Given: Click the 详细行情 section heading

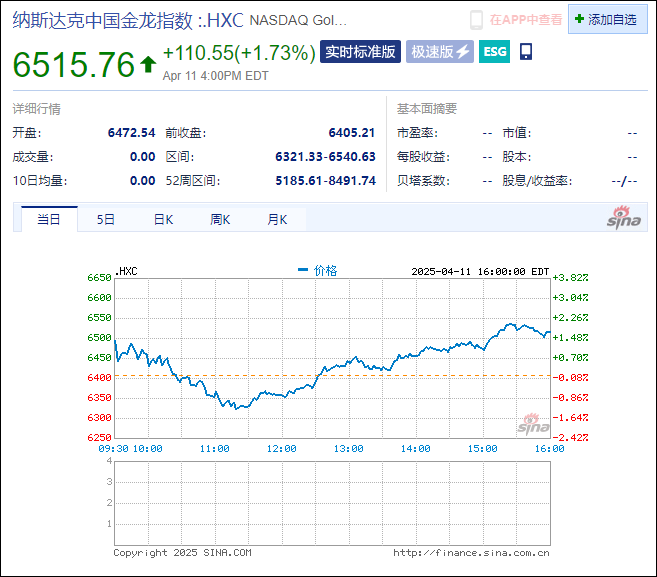Looking at the screenshot, I should [37, 109].
